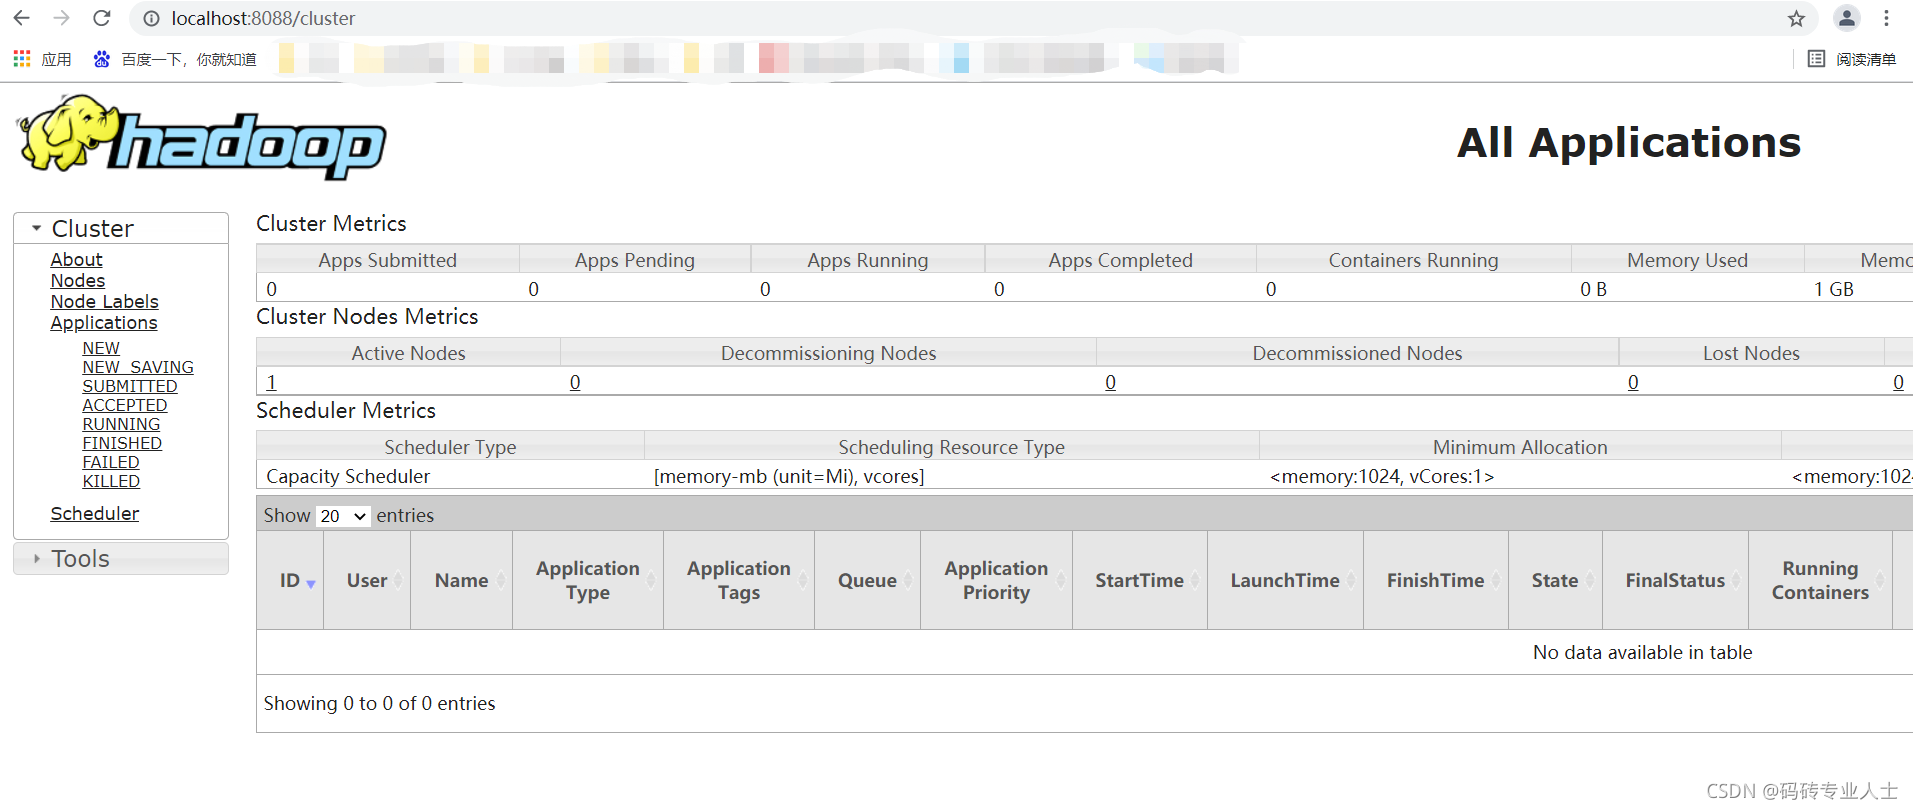The height and width of the screenshot is (809, 1913).
Task: Open the Lost Nodes count link
Action: point(1633,382)
